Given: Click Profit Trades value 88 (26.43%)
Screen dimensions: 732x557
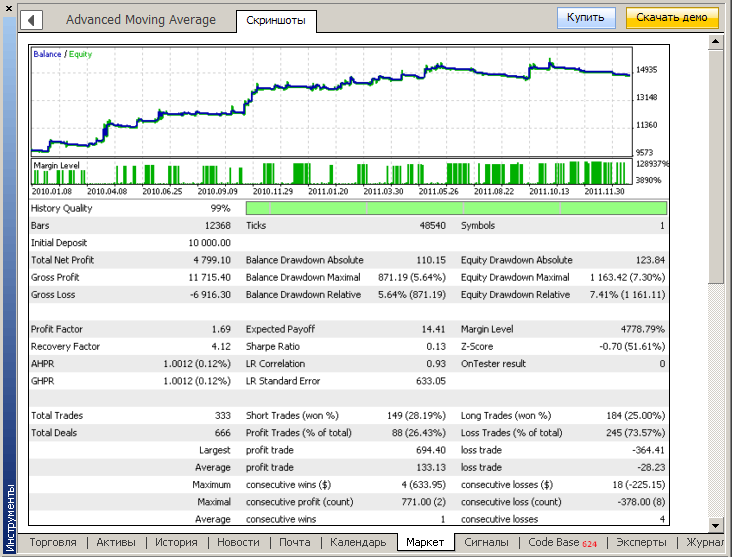Looking at the screenshot, I should tap(419, 433).
